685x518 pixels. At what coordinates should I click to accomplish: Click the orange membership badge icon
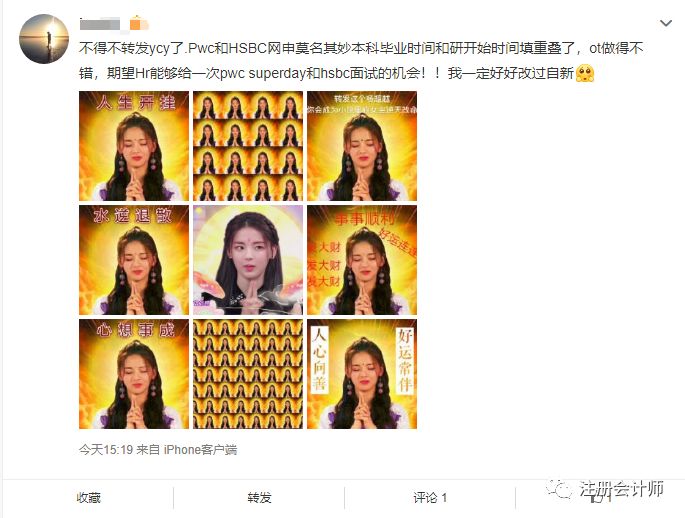[x=137, y=23]
